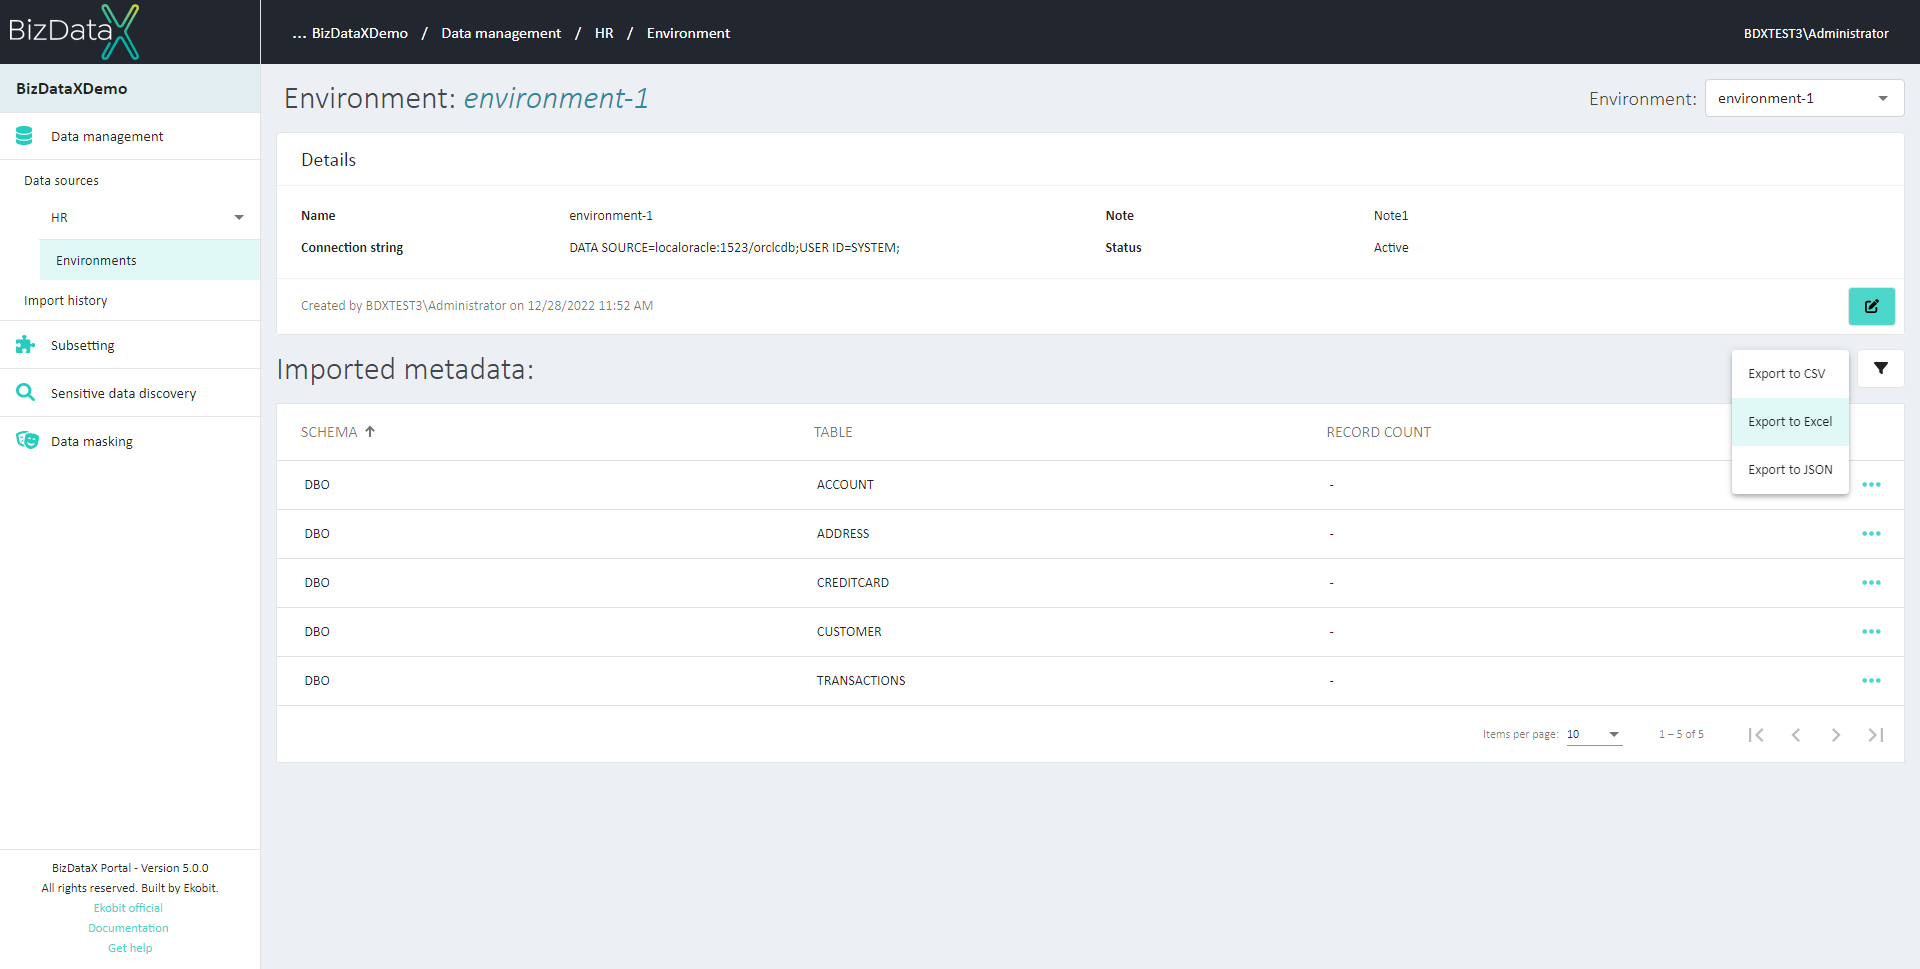
Task: Click CUSTOMER table name cell
Action: point(849,632)
